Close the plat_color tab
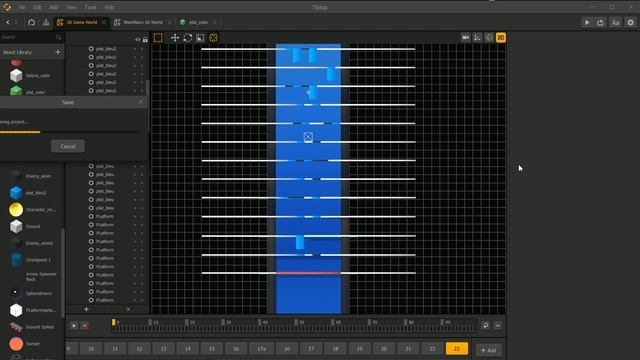This screenshot has width=640, height=360. (x=215, y=22)
